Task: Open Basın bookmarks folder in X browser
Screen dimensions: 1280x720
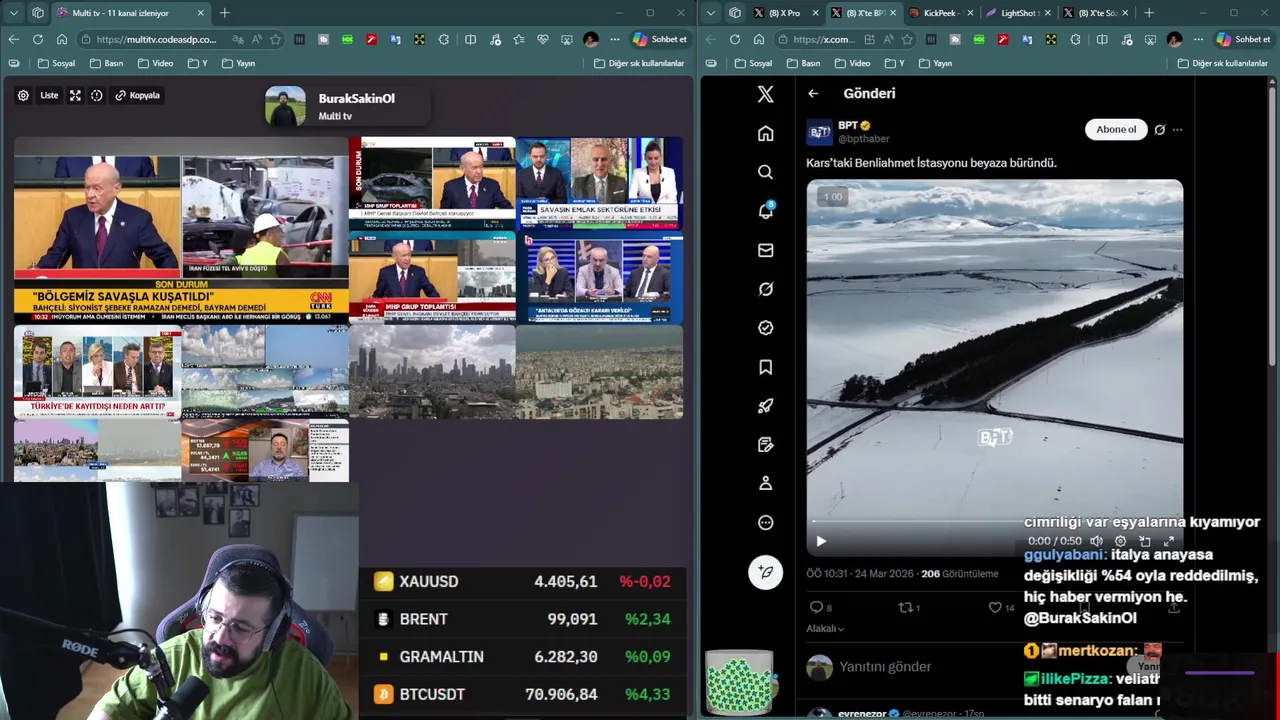Action: [802, 63]
